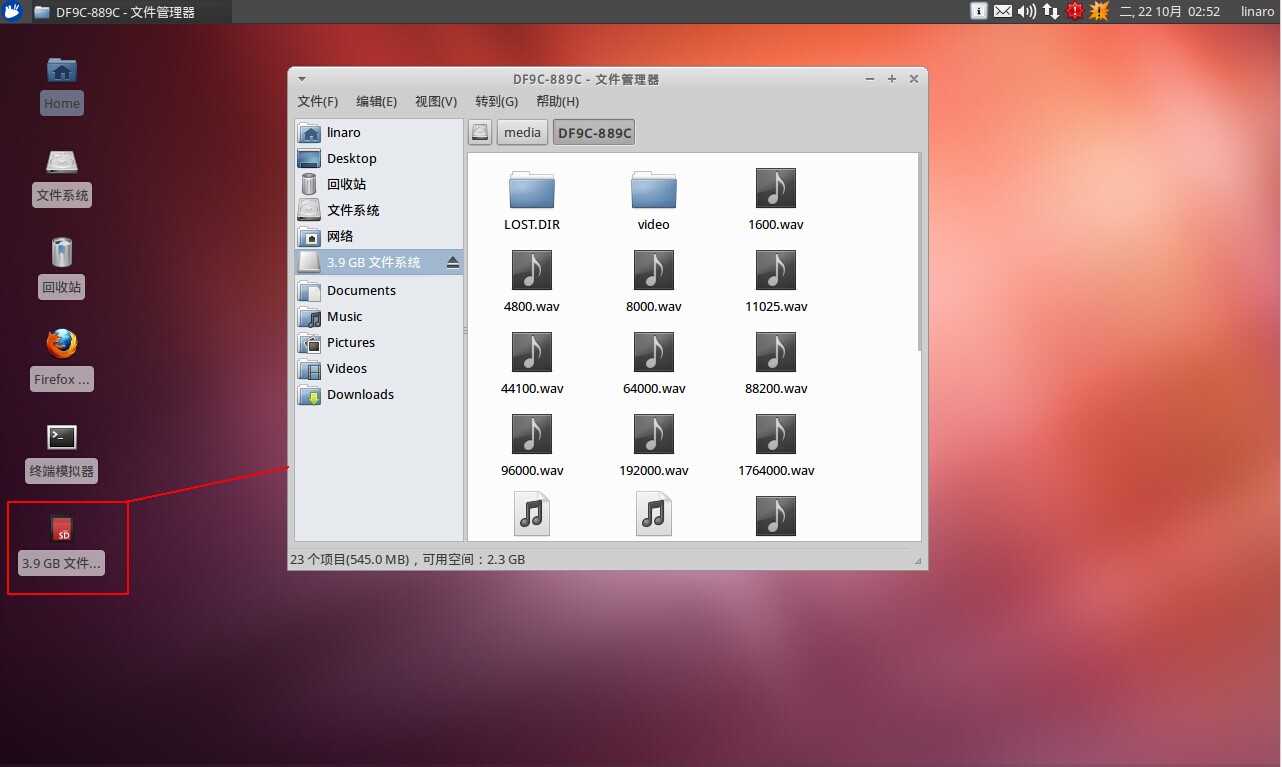Screen dimensions: 1282x767
Task: Click the DF9C-889C path button
Action: coord(594,132)
